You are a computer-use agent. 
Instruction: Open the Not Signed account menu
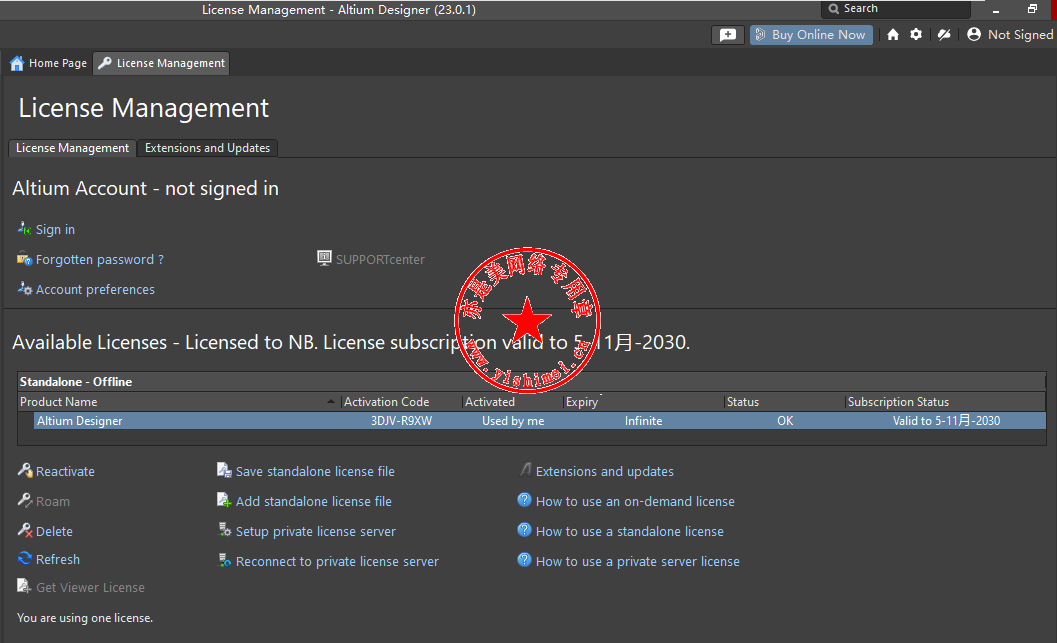click(1010, 34)
